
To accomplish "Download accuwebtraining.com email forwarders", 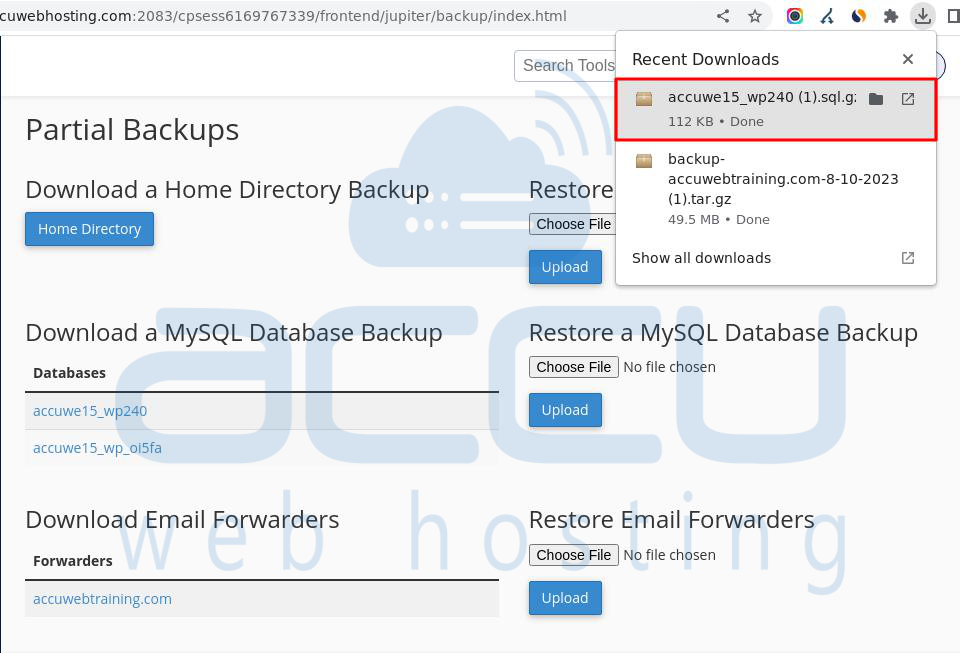I will tap(102, 599).
